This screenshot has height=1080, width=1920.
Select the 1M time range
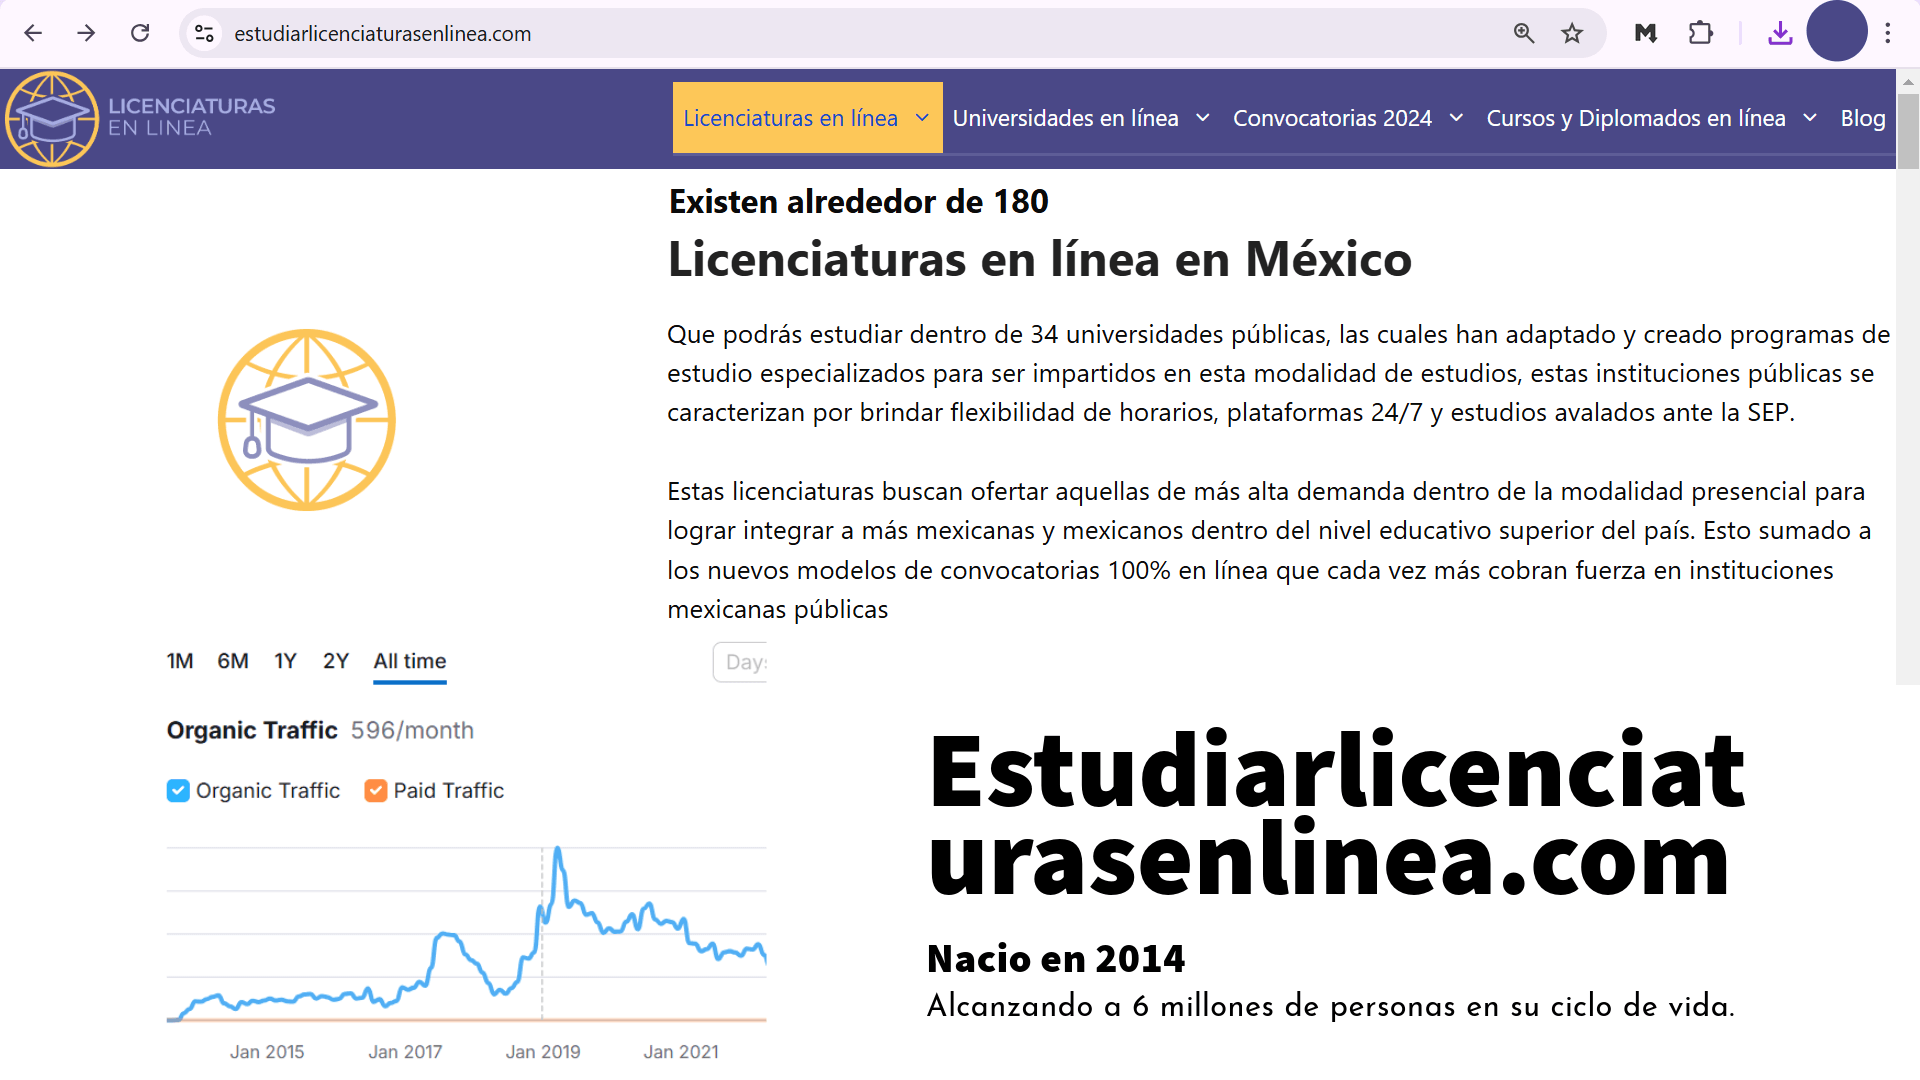(x=180, y=661)
